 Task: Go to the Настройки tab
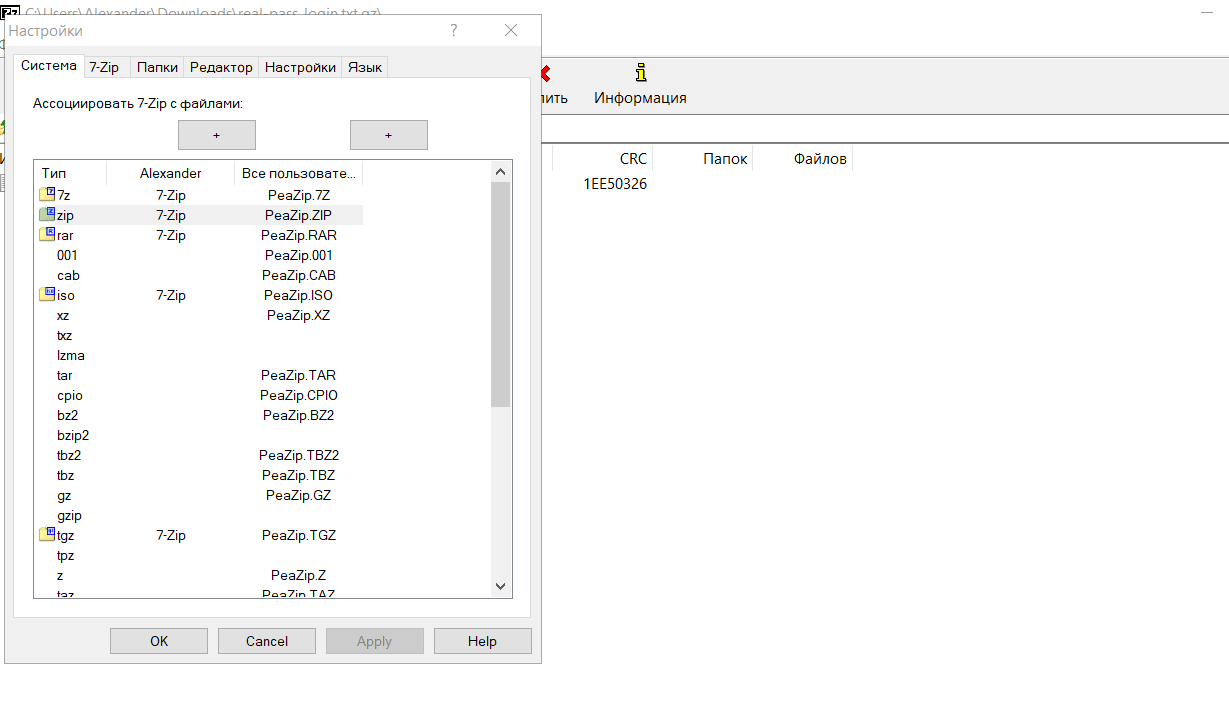click(x=300, y=67)
